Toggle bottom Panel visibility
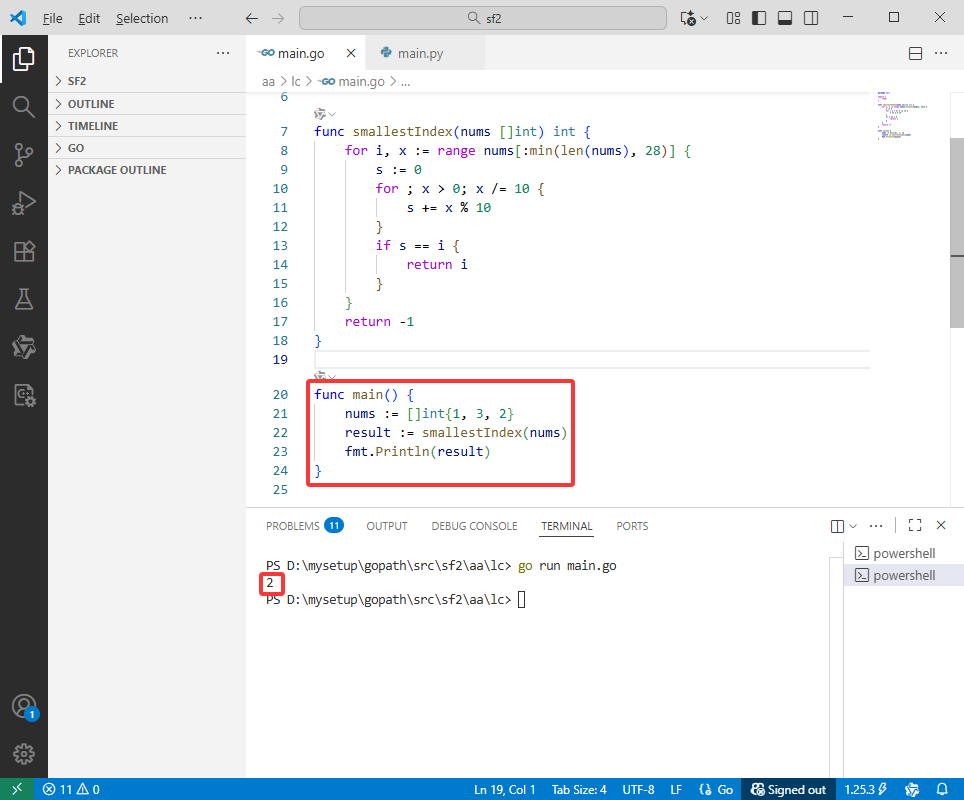The image size is (964, 800). [x=784, y=18]
